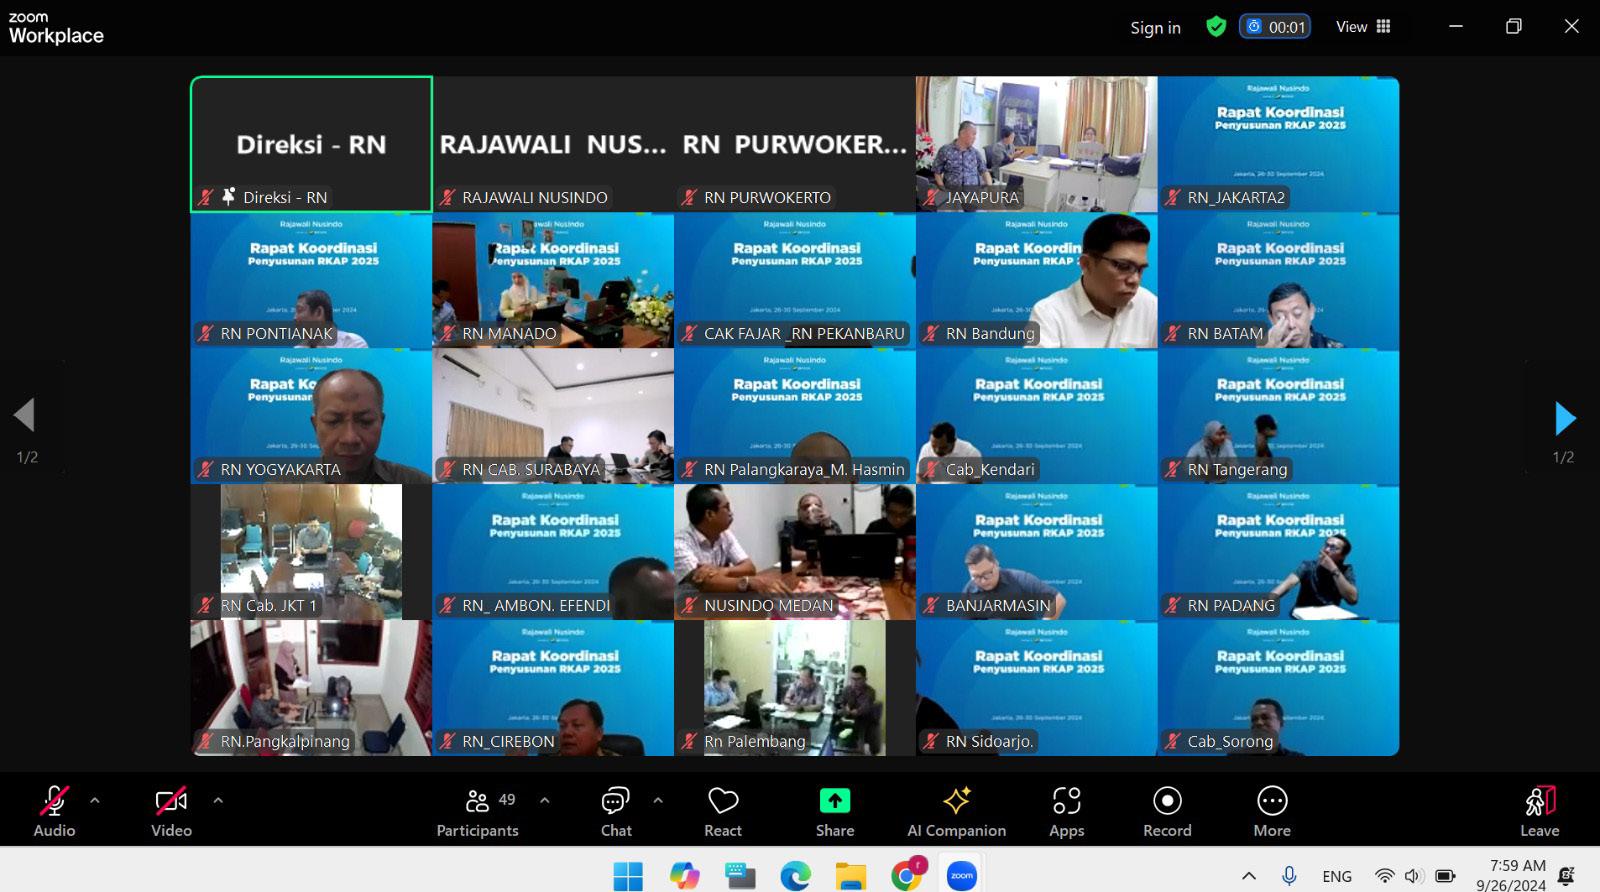Click the RN_ AMBON. EFENDI label
The width and height of the screenshot is (1600, 892).
click(536, 606)
